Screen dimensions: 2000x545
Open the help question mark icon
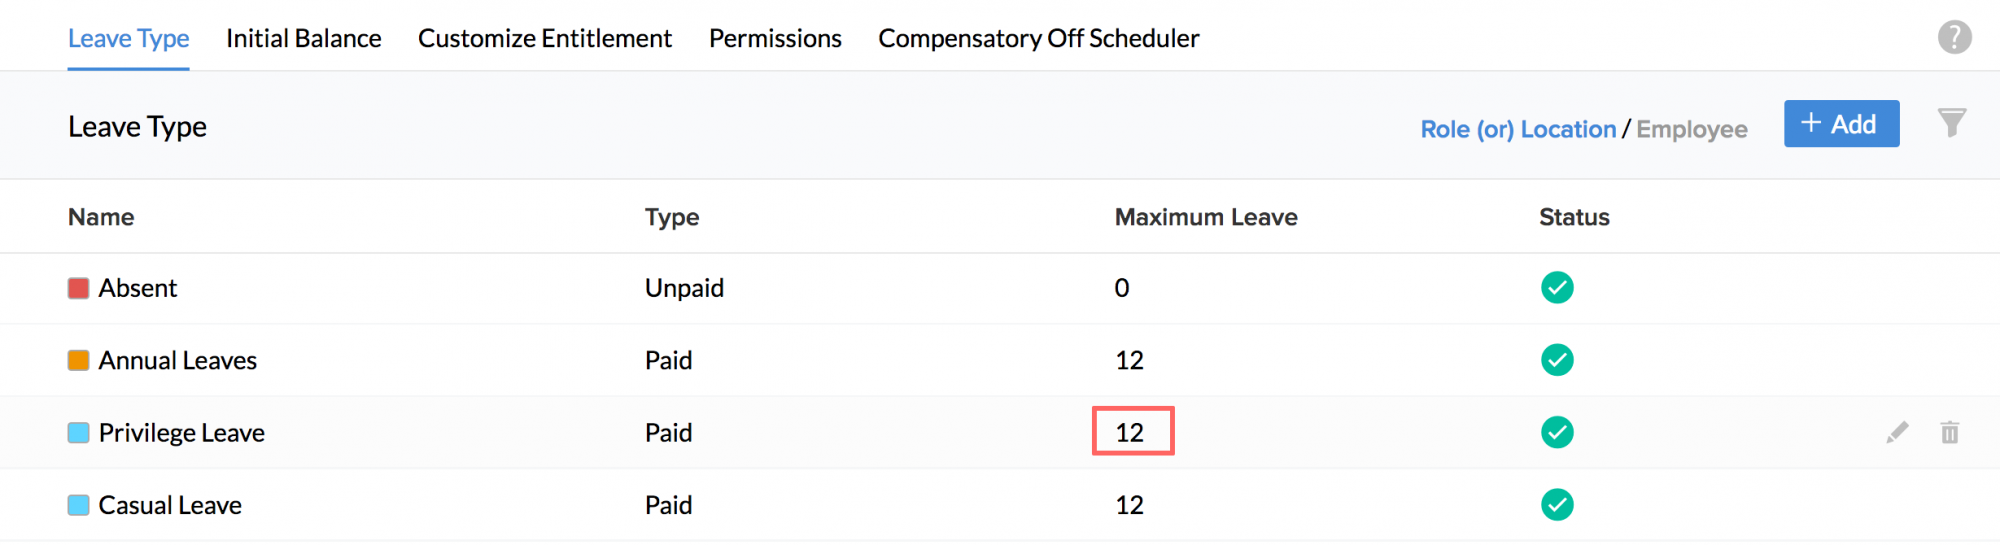[1954, 38]
